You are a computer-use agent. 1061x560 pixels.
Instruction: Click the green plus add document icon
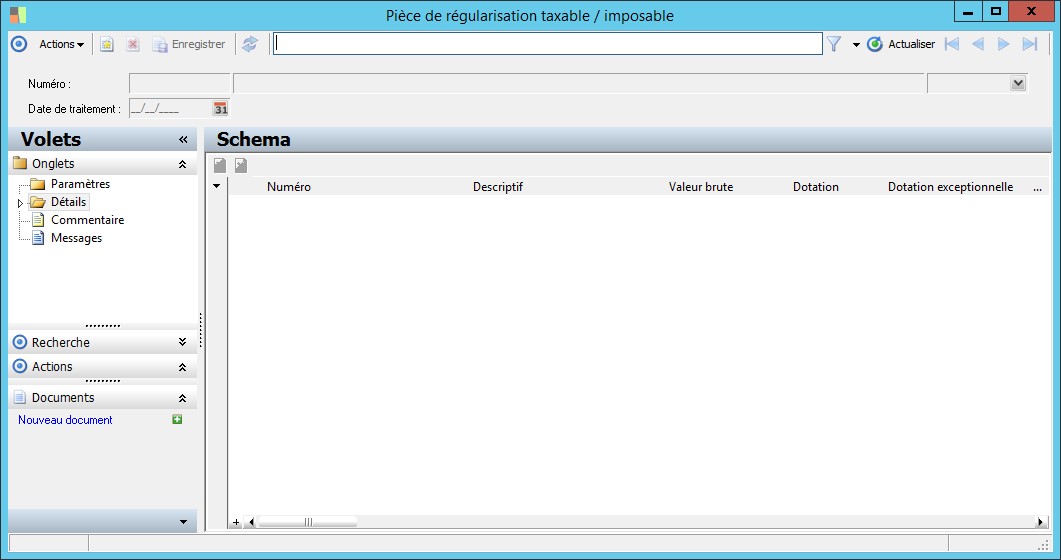pyautogui.click(x=177, y=419)
